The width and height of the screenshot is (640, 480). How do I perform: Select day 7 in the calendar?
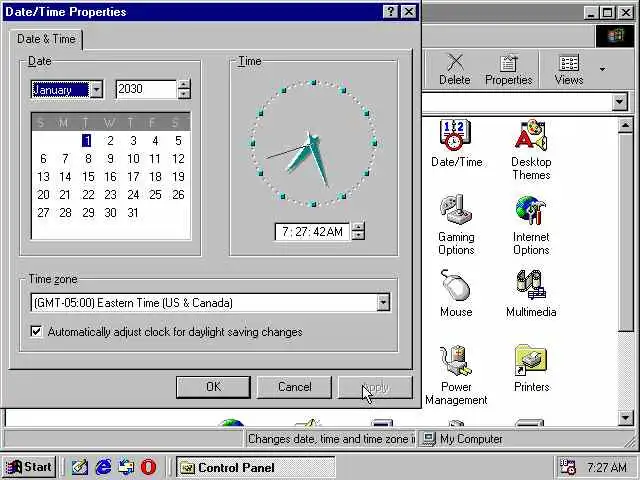(x=65, y=158)
